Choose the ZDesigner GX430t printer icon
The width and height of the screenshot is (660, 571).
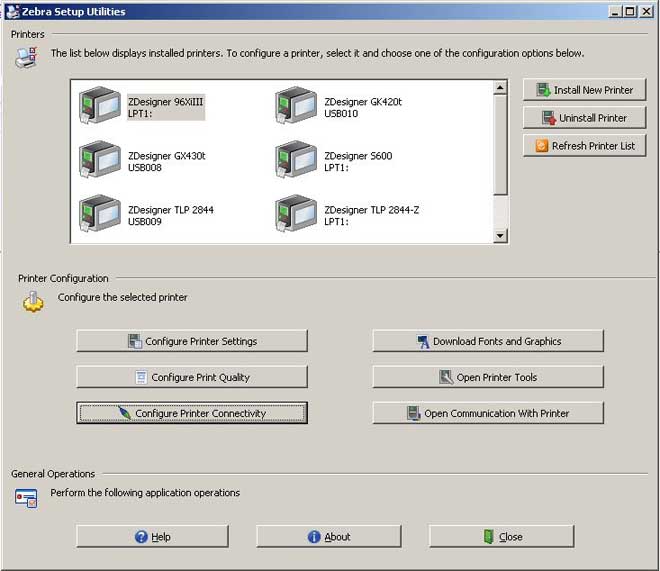pos(100,159)
